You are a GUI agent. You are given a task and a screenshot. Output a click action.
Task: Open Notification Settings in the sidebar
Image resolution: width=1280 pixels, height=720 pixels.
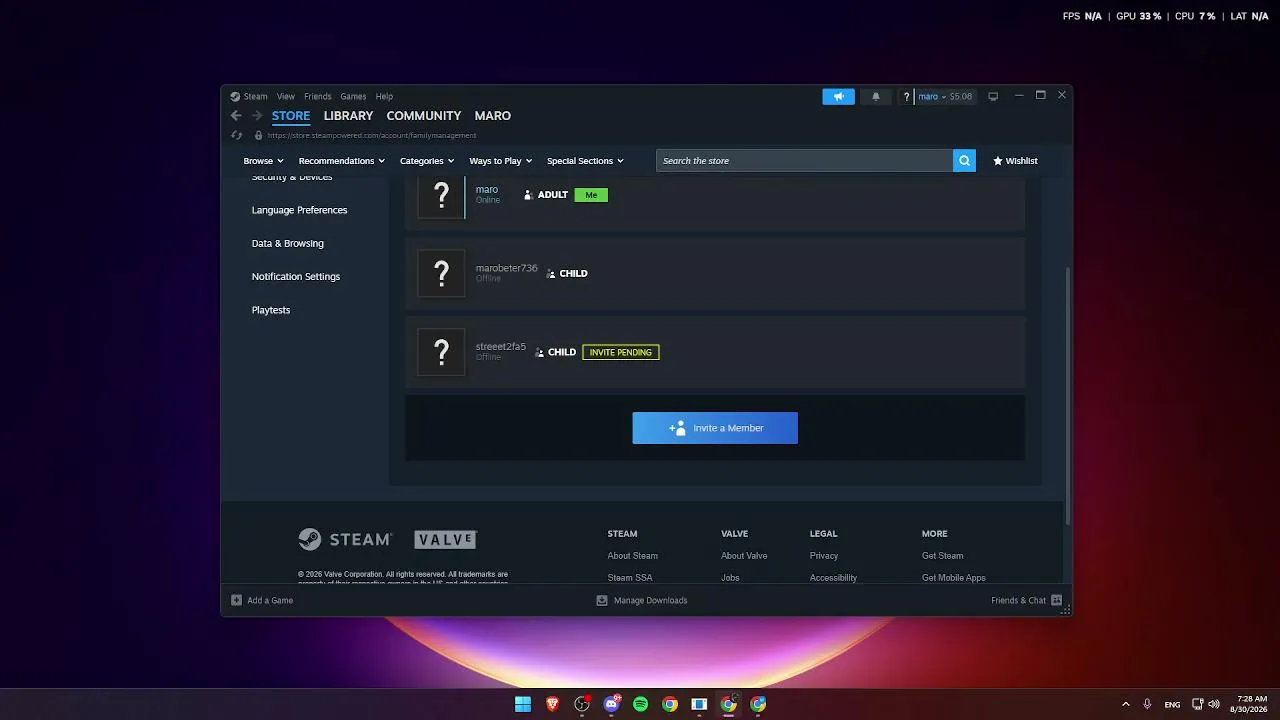(x=296, y=276)
